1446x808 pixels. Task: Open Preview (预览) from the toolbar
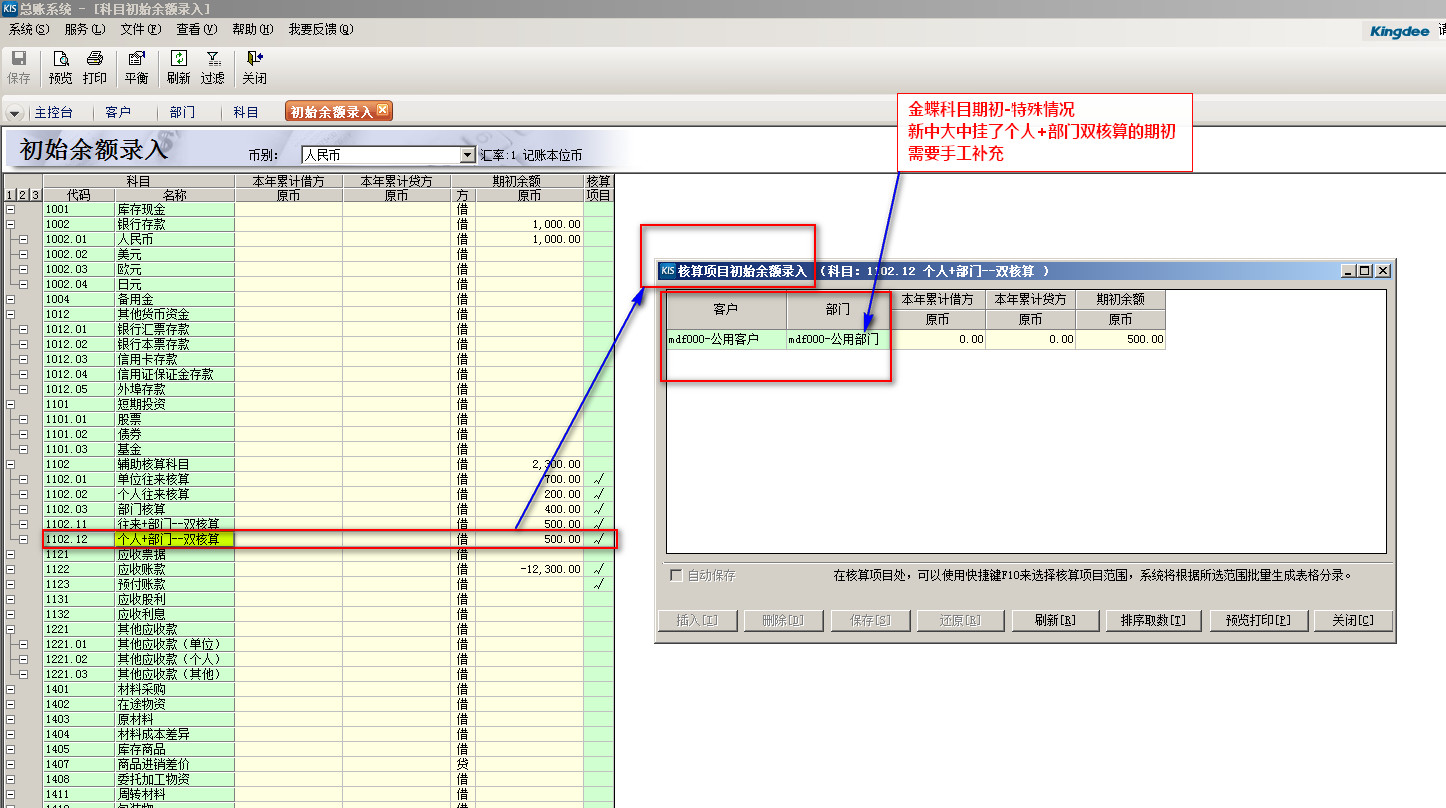(x=61, y=67)
